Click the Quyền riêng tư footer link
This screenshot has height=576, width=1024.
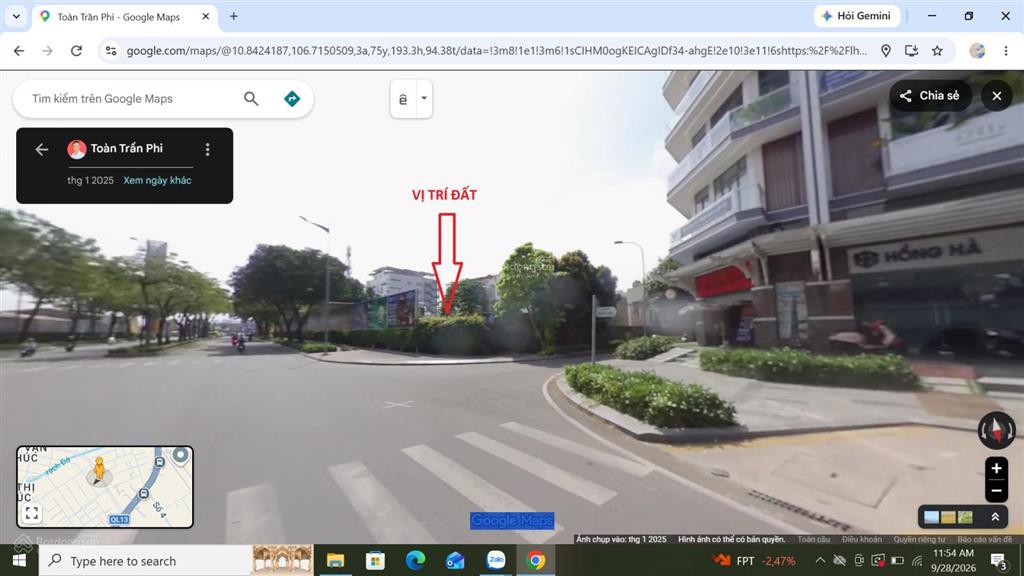920,539
